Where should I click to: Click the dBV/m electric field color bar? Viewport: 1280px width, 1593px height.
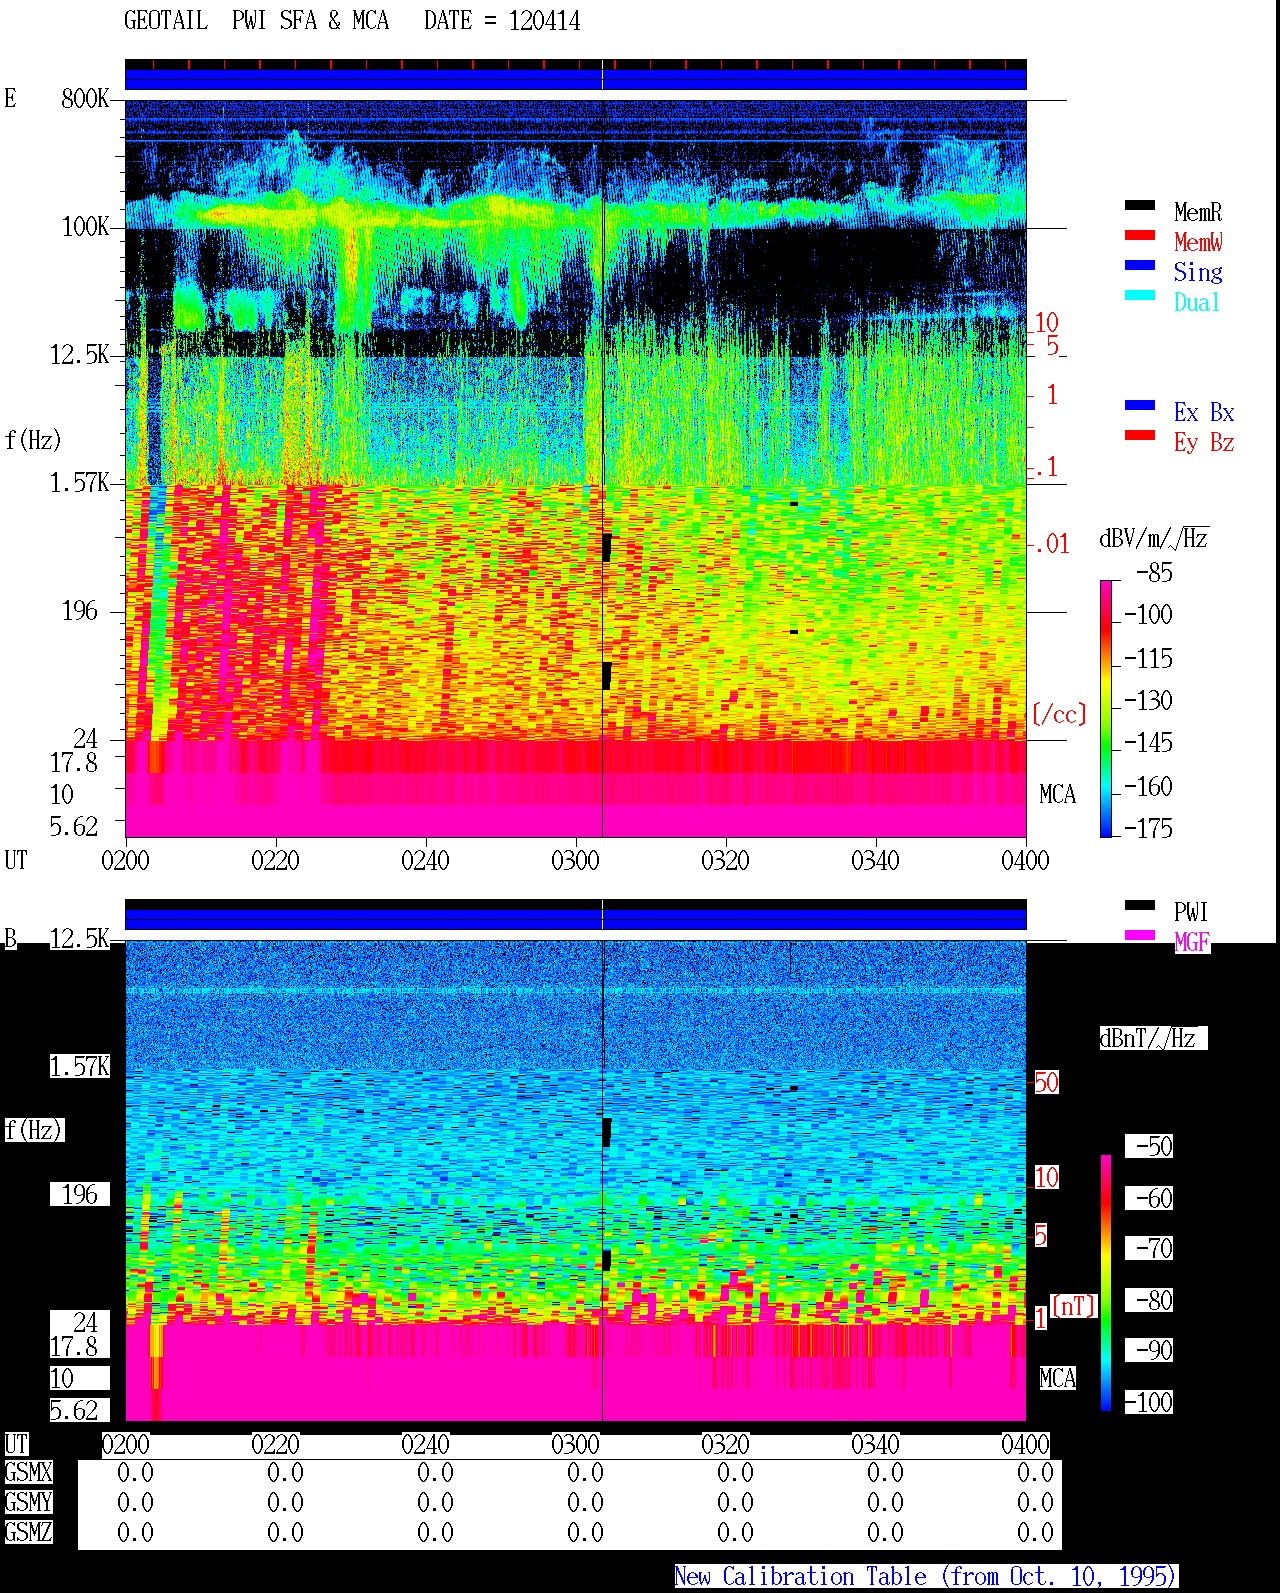click(x=1106, y=708)
